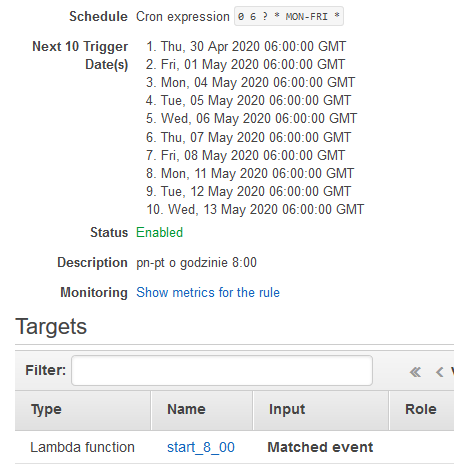
Task: Click the Filter label
Action: [x=46, y=370]
